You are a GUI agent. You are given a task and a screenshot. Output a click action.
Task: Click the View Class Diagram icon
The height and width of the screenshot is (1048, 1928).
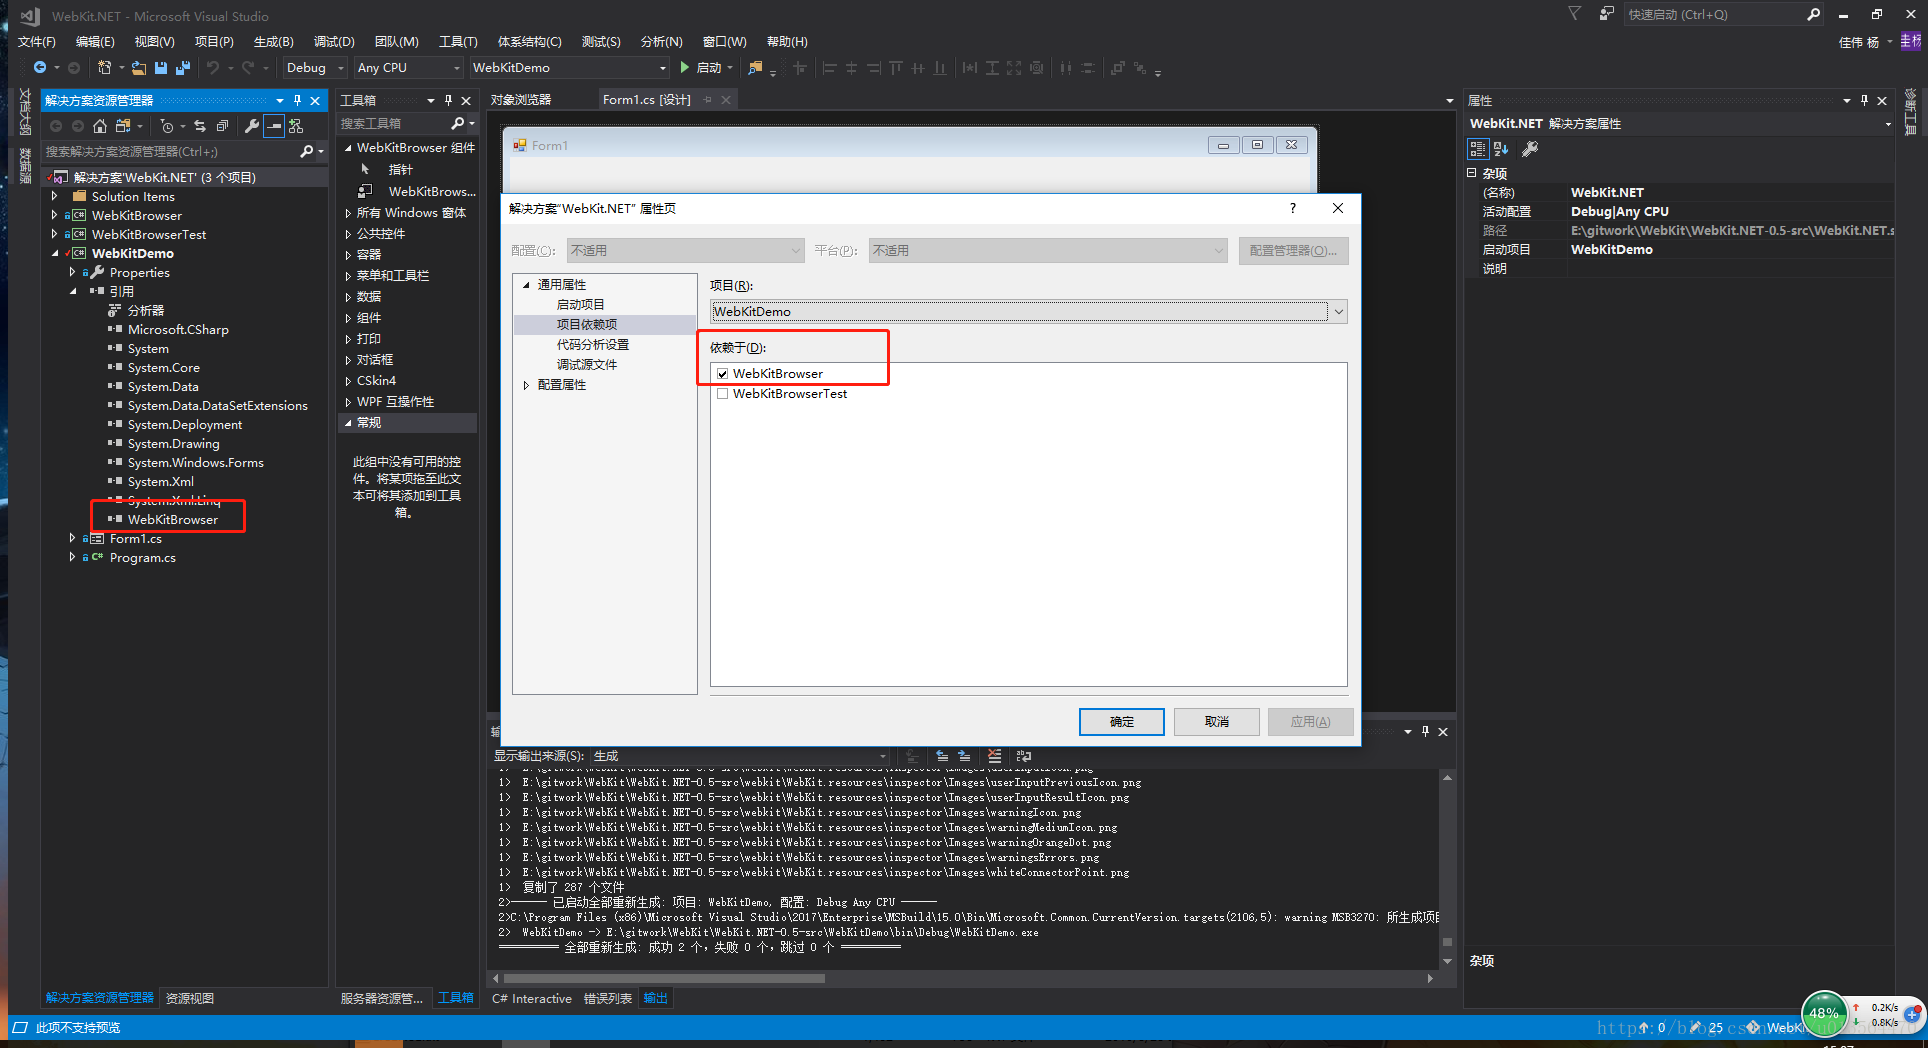pyautogui.click(x=296, y=126)
